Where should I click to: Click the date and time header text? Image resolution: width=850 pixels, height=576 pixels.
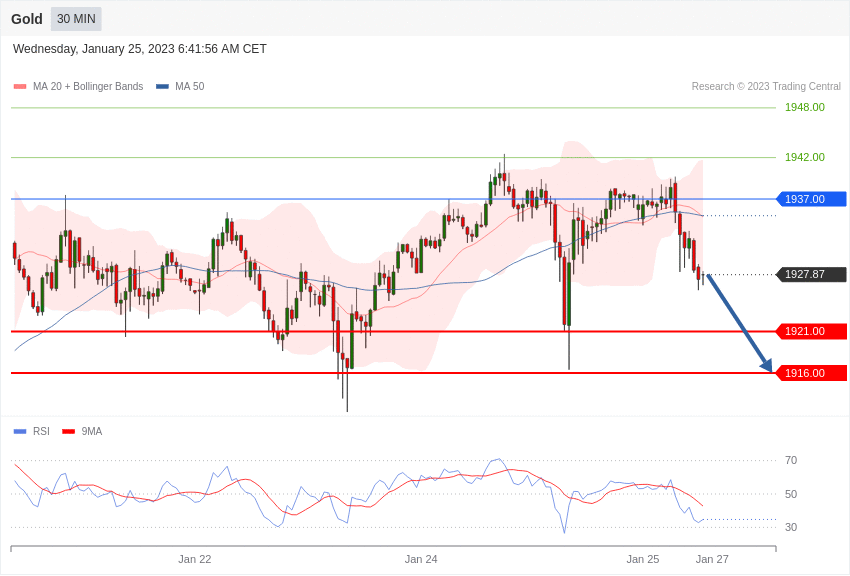coord(139,49)
